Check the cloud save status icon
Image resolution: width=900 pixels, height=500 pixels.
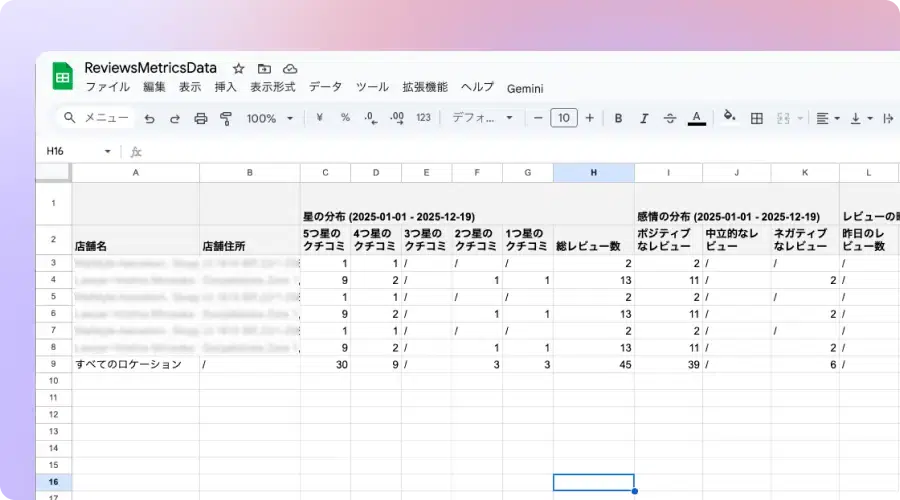click(x=290, y=69)
